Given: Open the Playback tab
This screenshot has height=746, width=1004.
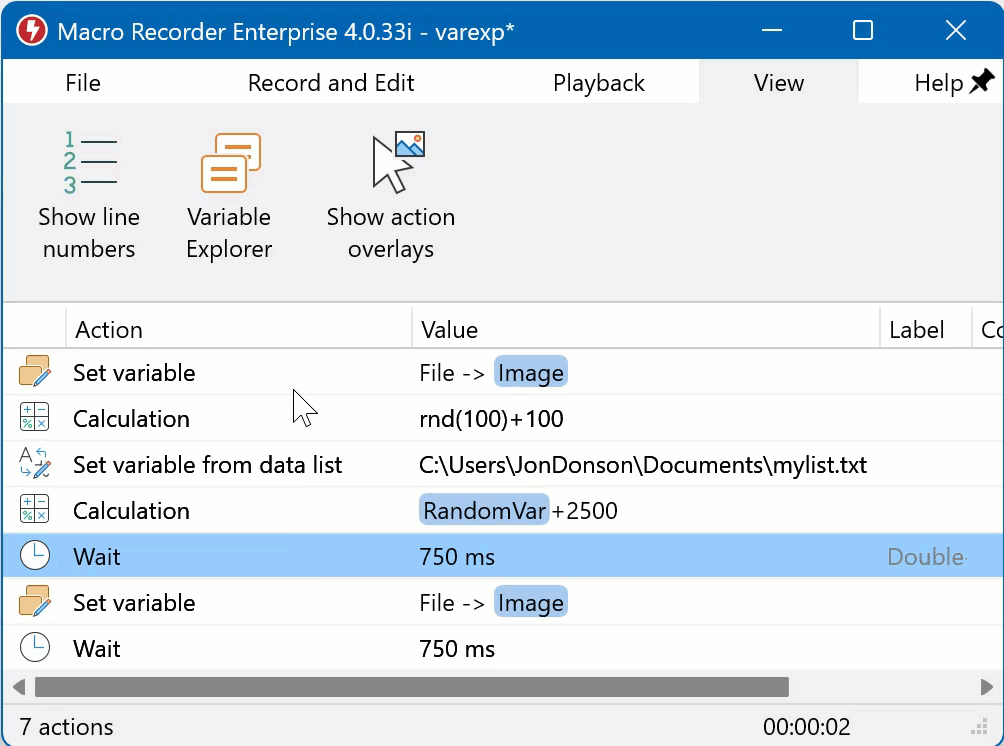Looking at the screenshot, I should point(599,83).
